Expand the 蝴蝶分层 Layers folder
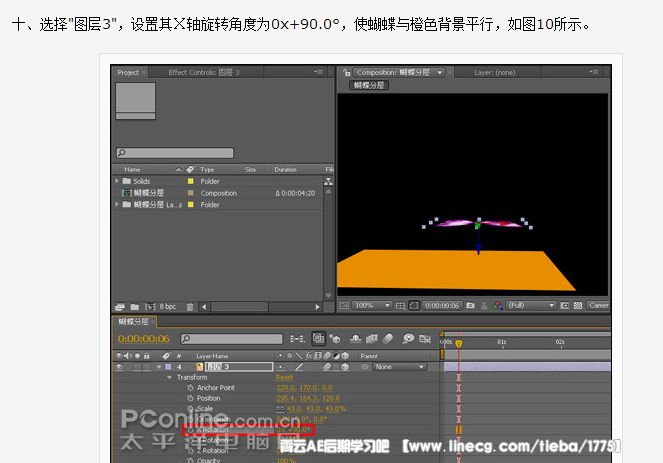Screen dimensions: 663x463 coord(117,204)
